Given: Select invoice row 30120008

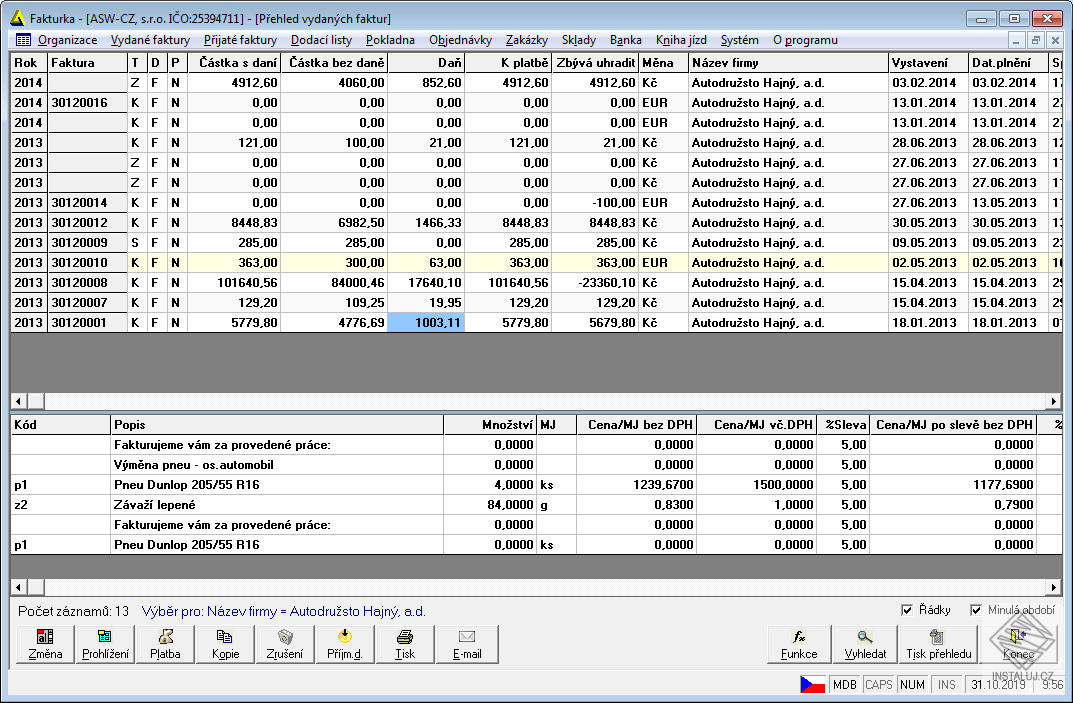Looking at the screenshot, I should tap(79, 283).
